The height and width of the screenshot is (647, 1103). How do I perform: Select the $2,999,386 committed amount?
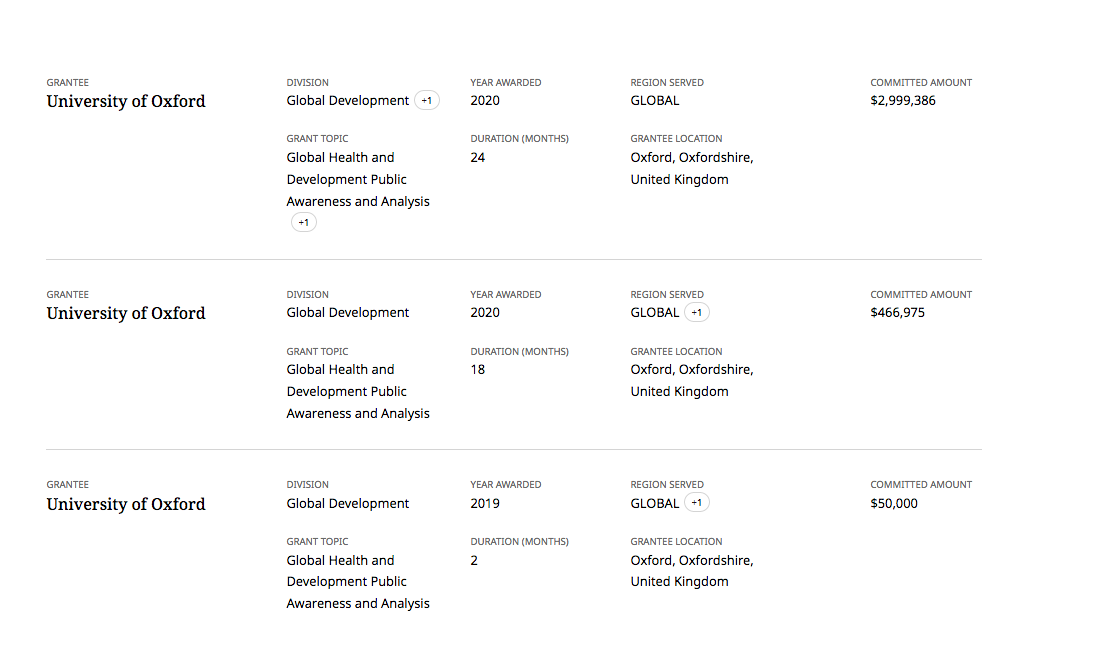pyautogui.click(x=903, y=101)
